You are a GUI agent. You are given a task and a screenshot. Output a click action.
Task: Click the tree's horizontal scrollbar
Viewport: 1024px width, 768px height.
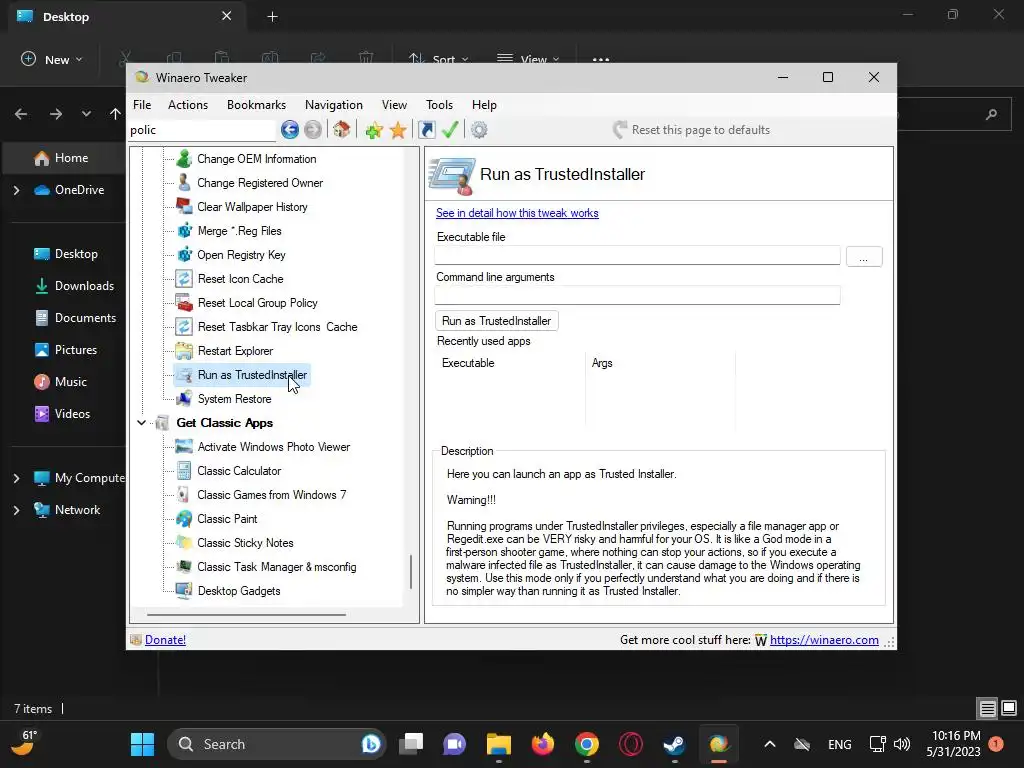pos(246,615)
